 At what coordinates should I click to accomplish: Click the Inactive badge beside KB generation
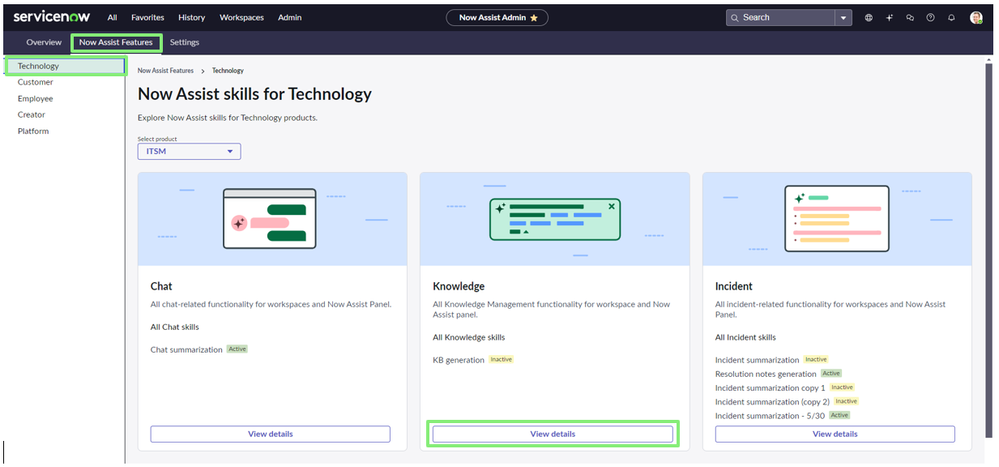[x=501, y=359]
